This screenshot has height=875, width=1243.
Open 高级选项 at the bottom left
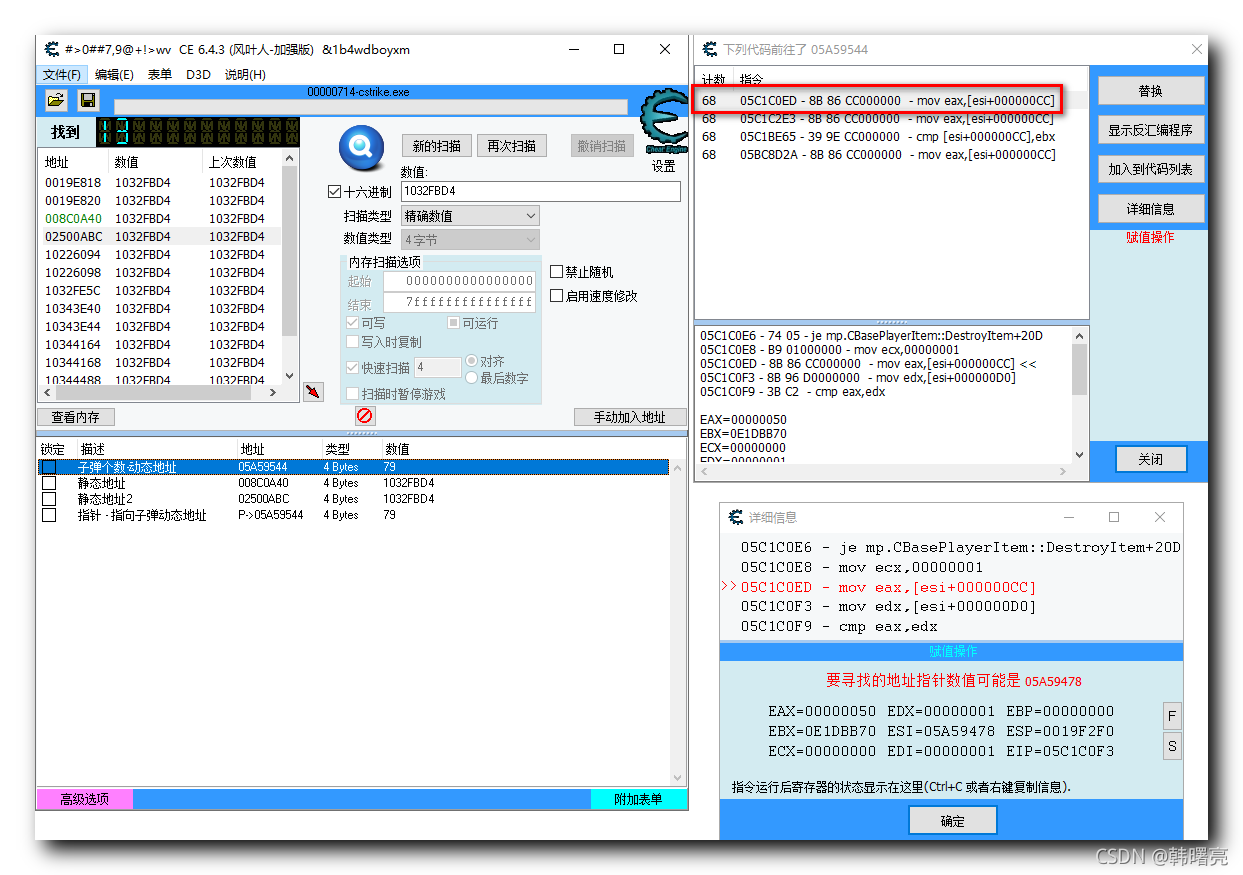84,799
